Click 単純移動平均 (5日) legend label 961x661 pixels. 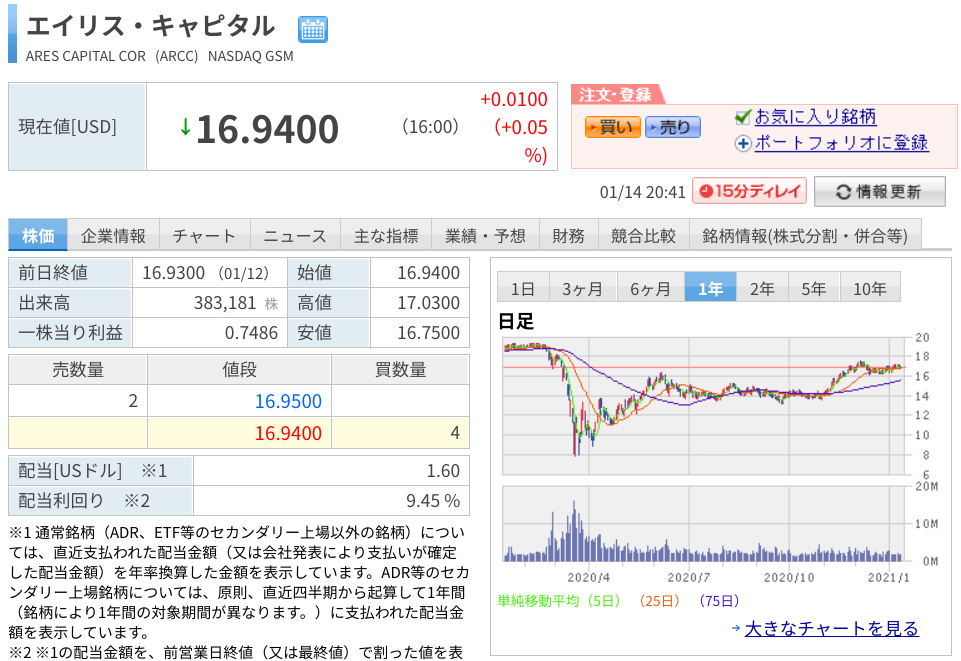click(559, 601)
